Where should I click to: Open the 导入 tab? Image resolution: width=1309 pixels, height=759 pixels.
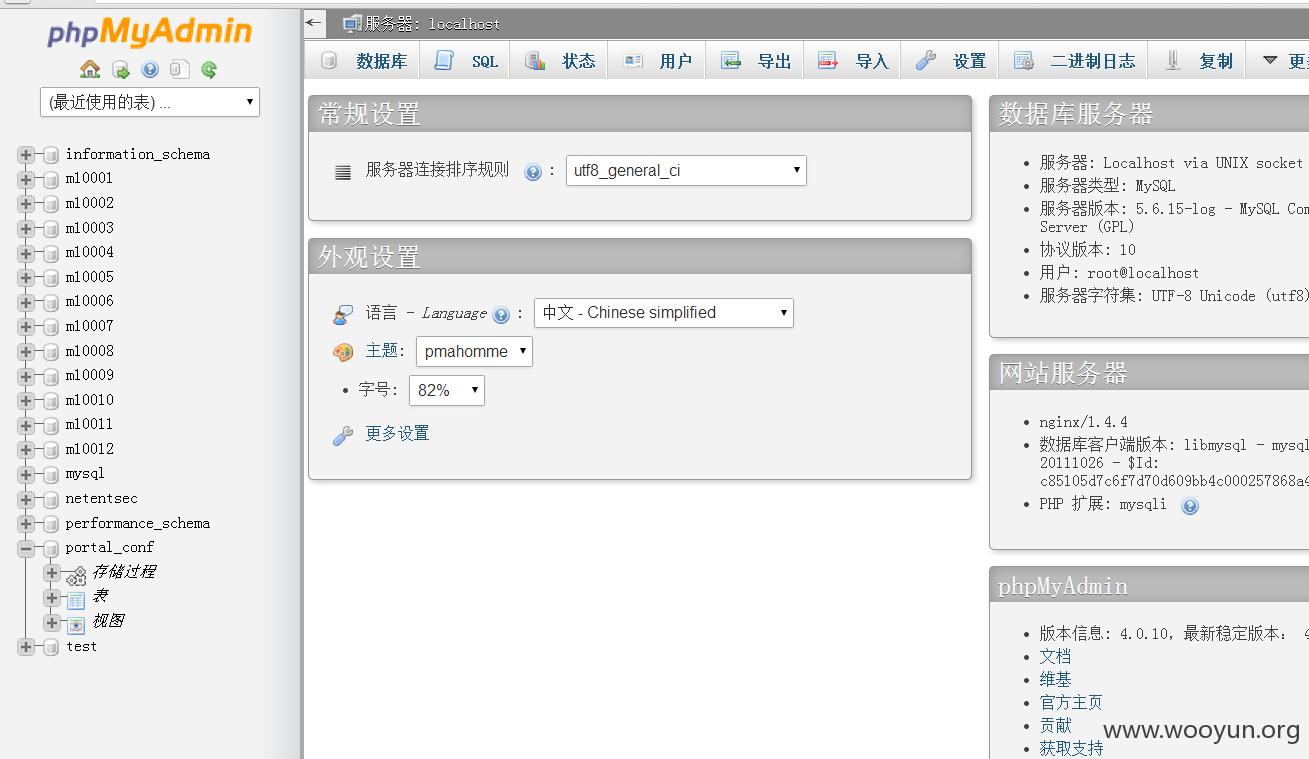point(853,61)
